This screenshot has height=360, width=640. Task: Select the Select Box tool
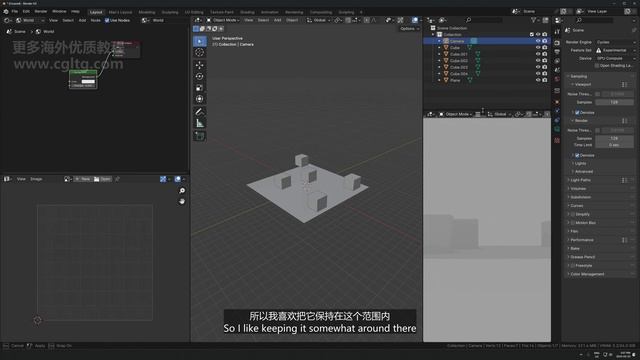click(x=200, y=41)
